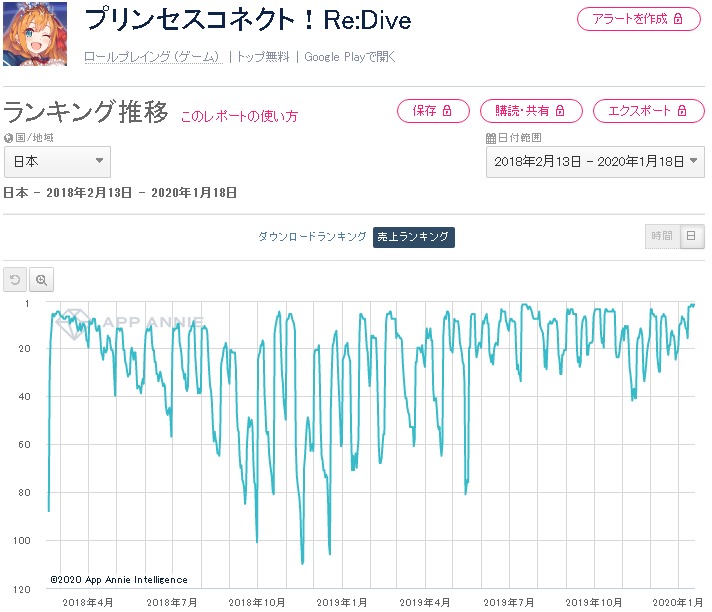Image resolution: width=712 pixels, height=612 pixels.
Task: Click the 2018年10月 x-axis label
Action: tap(257, 602)
